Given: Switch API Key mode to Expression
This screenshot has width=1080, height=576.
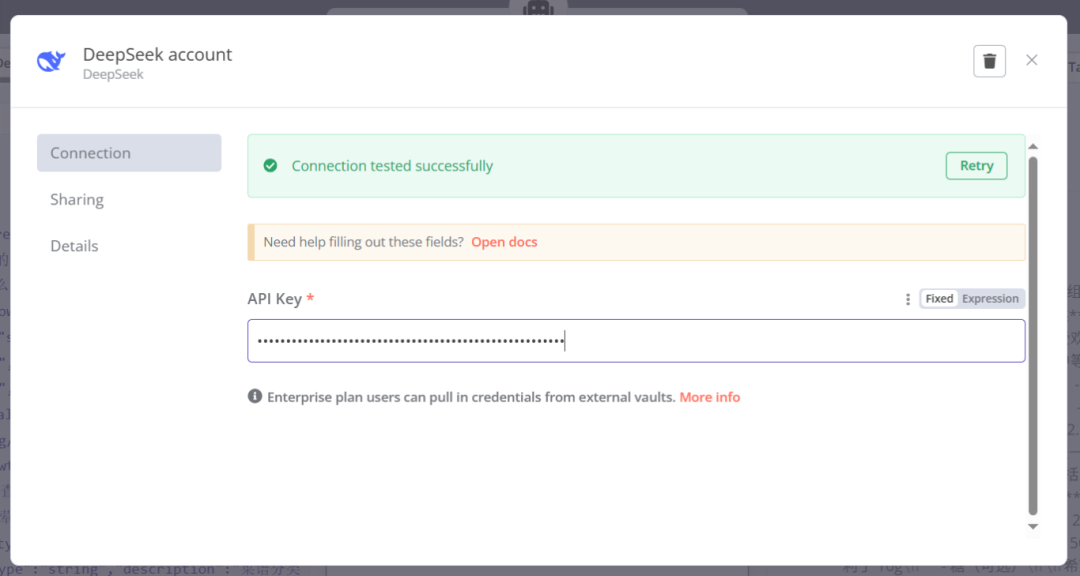Looking at the screenshot, I should point(990,298).
